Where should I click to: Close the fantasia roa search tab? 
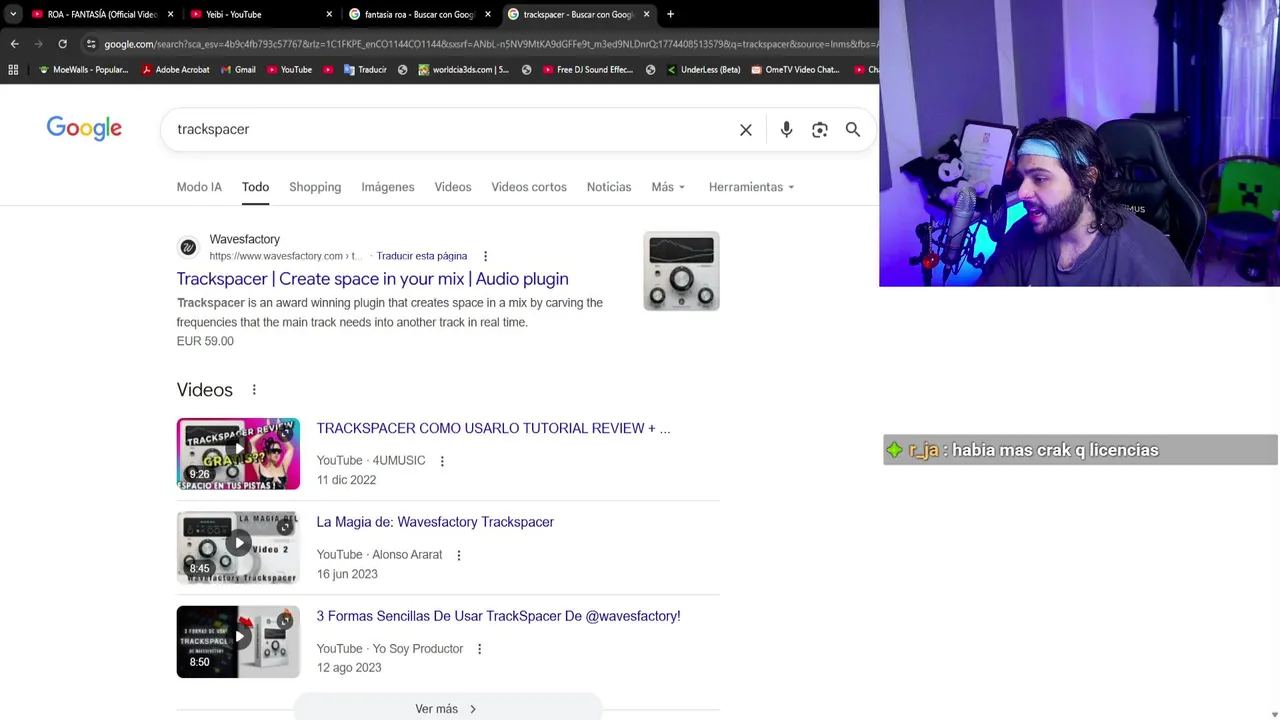coord(488,14)
